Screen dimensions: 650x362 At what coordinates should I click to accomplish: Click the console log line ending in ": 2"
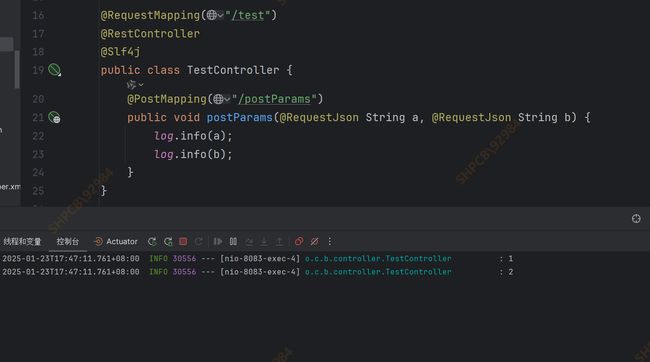coord(258,272)
